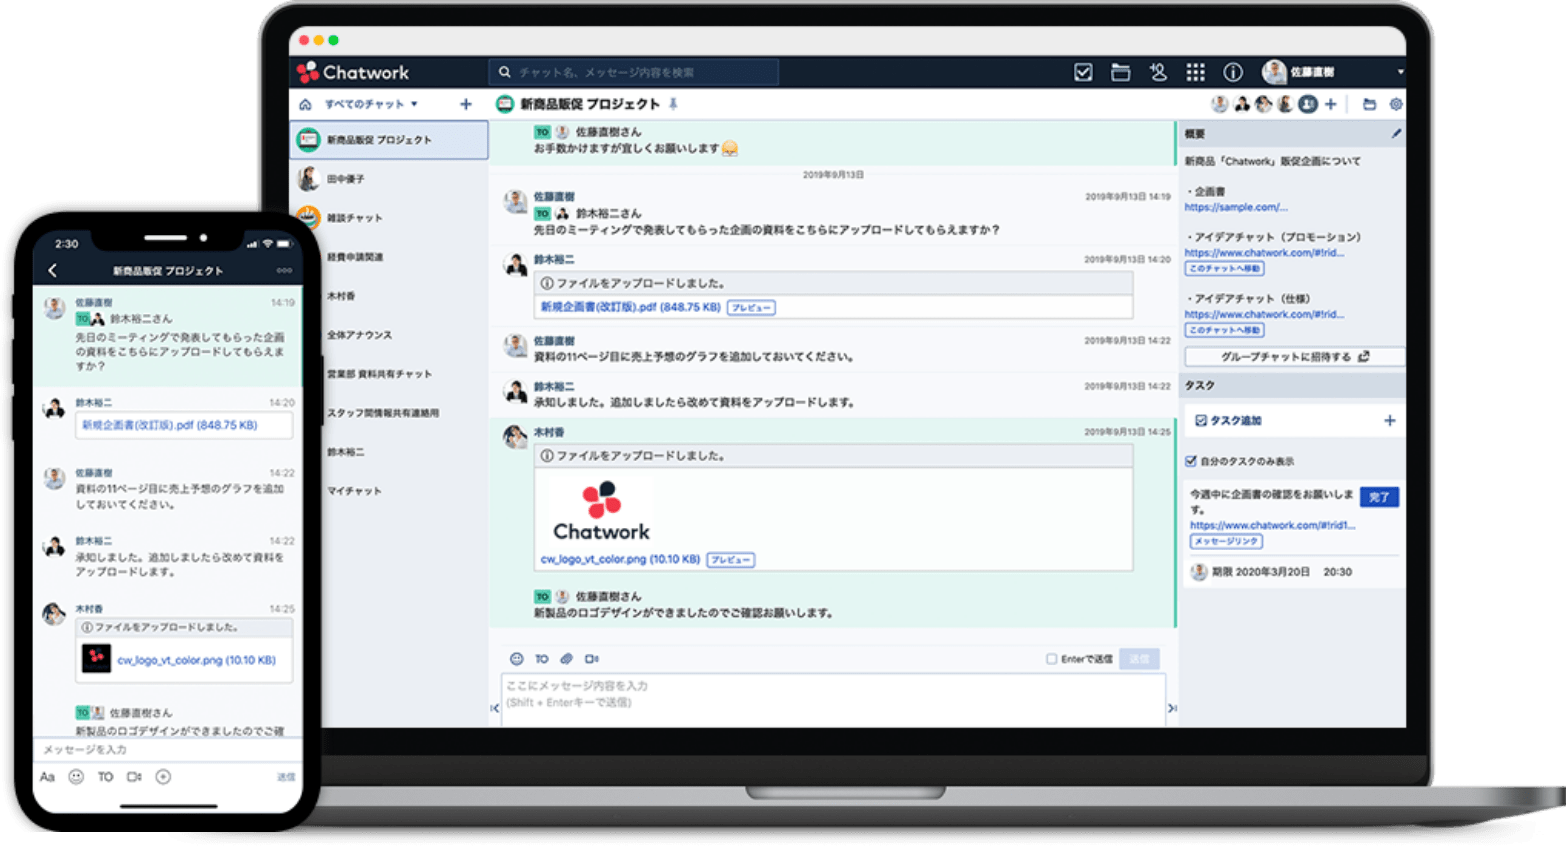Screen dimensions: 1566x846
Task: Collapse the right panel with the chevron arrow
Action: click(1172, 707)
